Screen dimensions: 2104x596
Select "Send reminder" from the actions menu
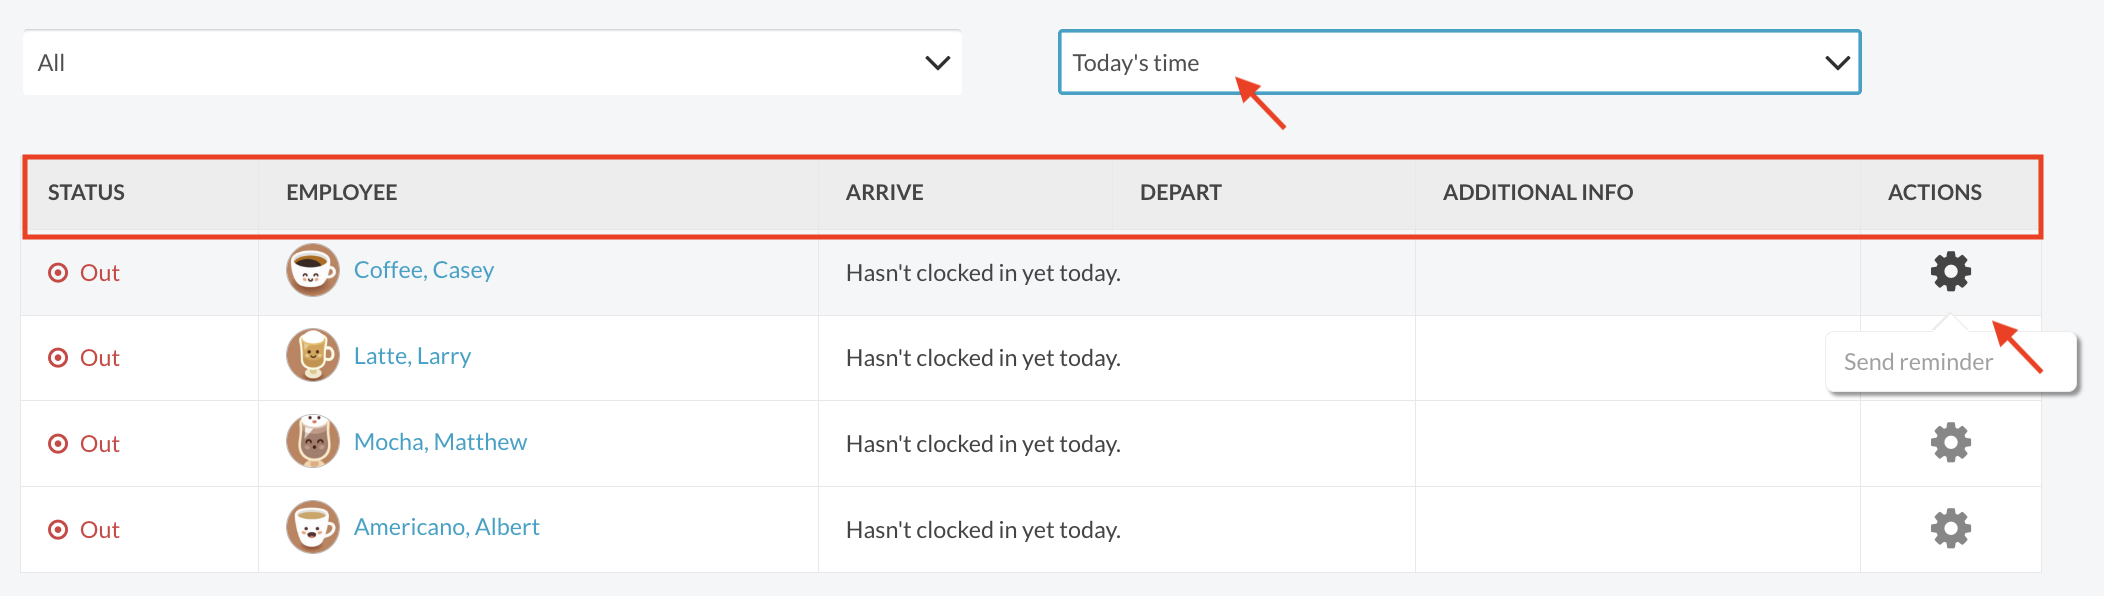tap(1918, 362)
